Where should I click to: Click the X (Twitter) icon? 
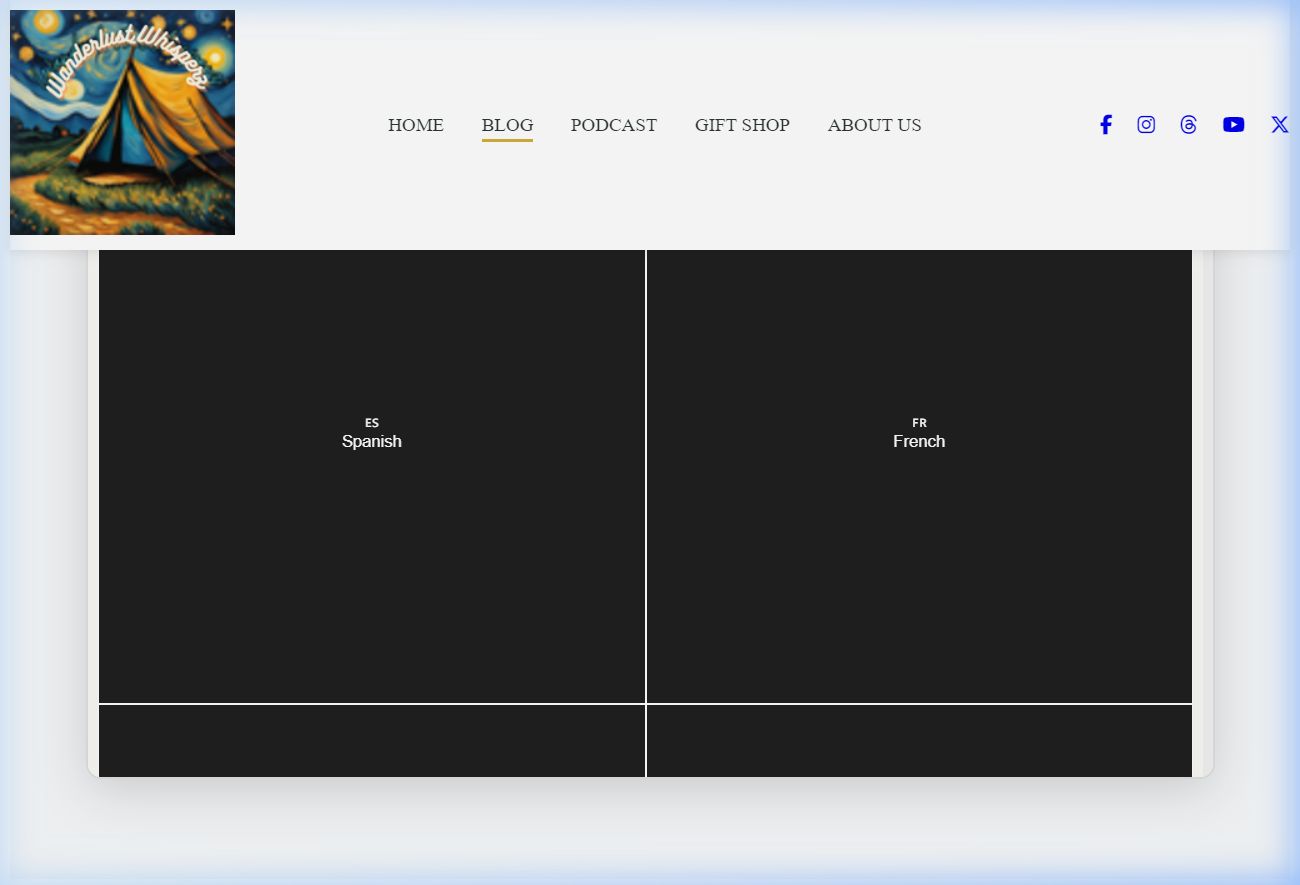pyautogui.click(x=1279, y=125)
